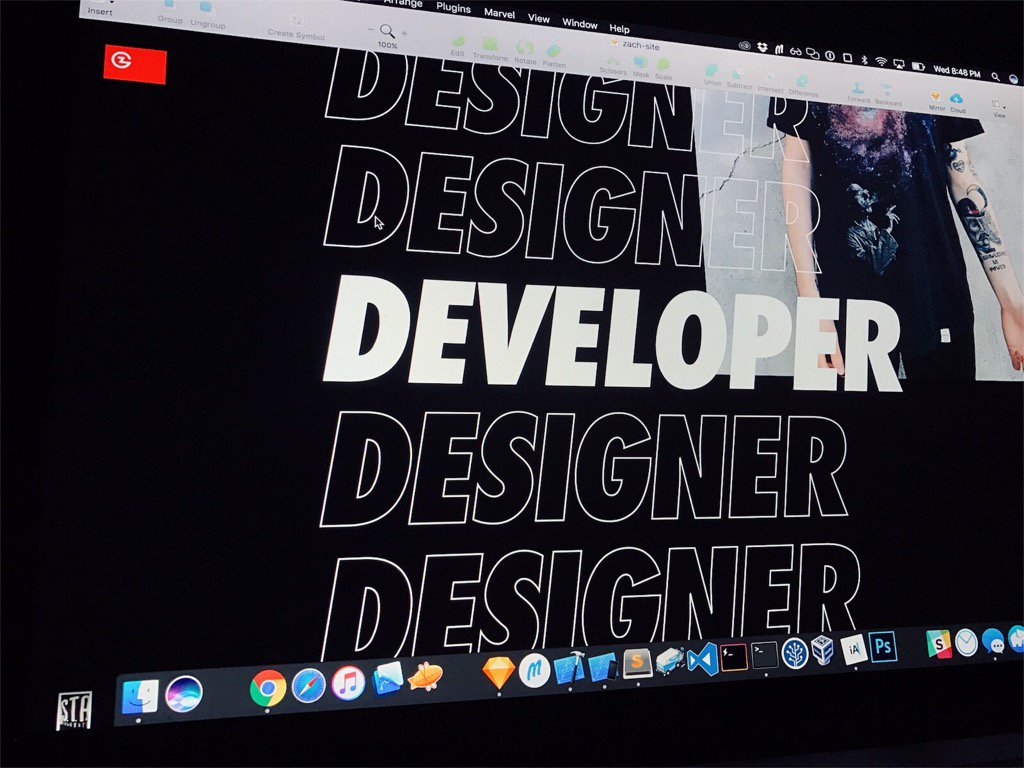
Task: Open Marvel app from the Dock
Action: click(534, 669)
